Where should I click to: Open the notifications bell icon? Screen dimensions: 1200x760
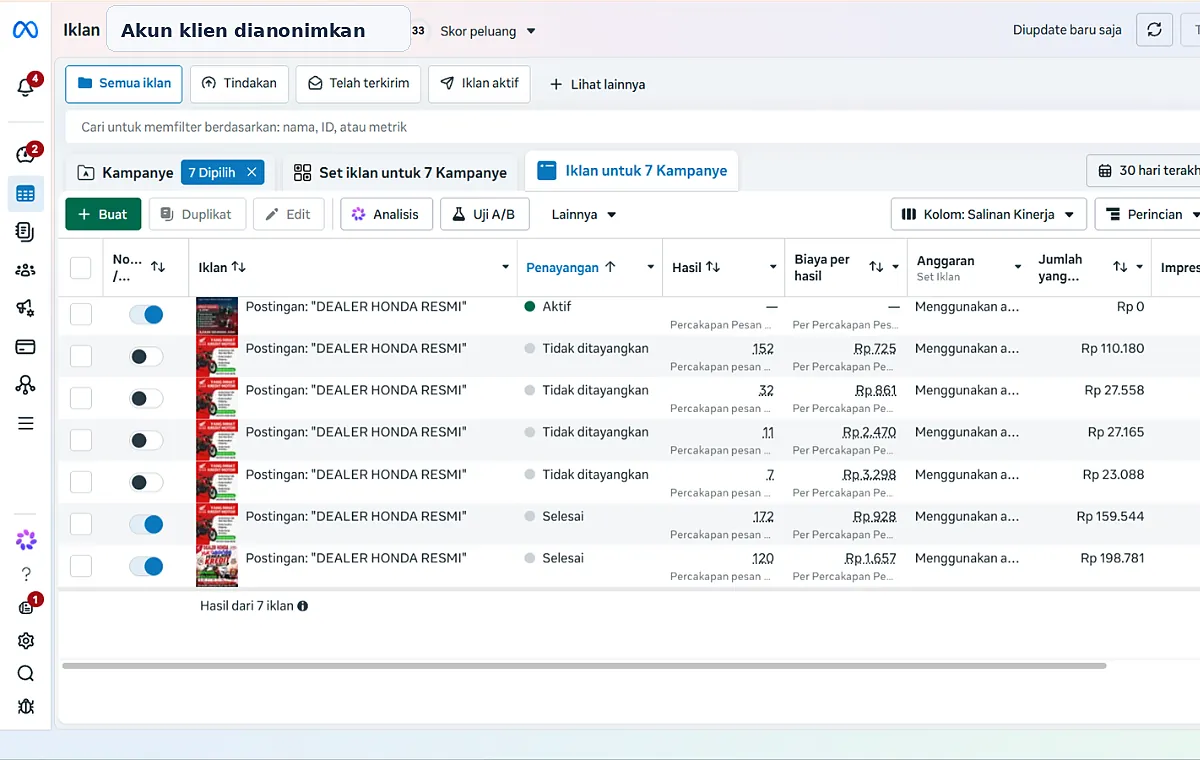(26, 87)
